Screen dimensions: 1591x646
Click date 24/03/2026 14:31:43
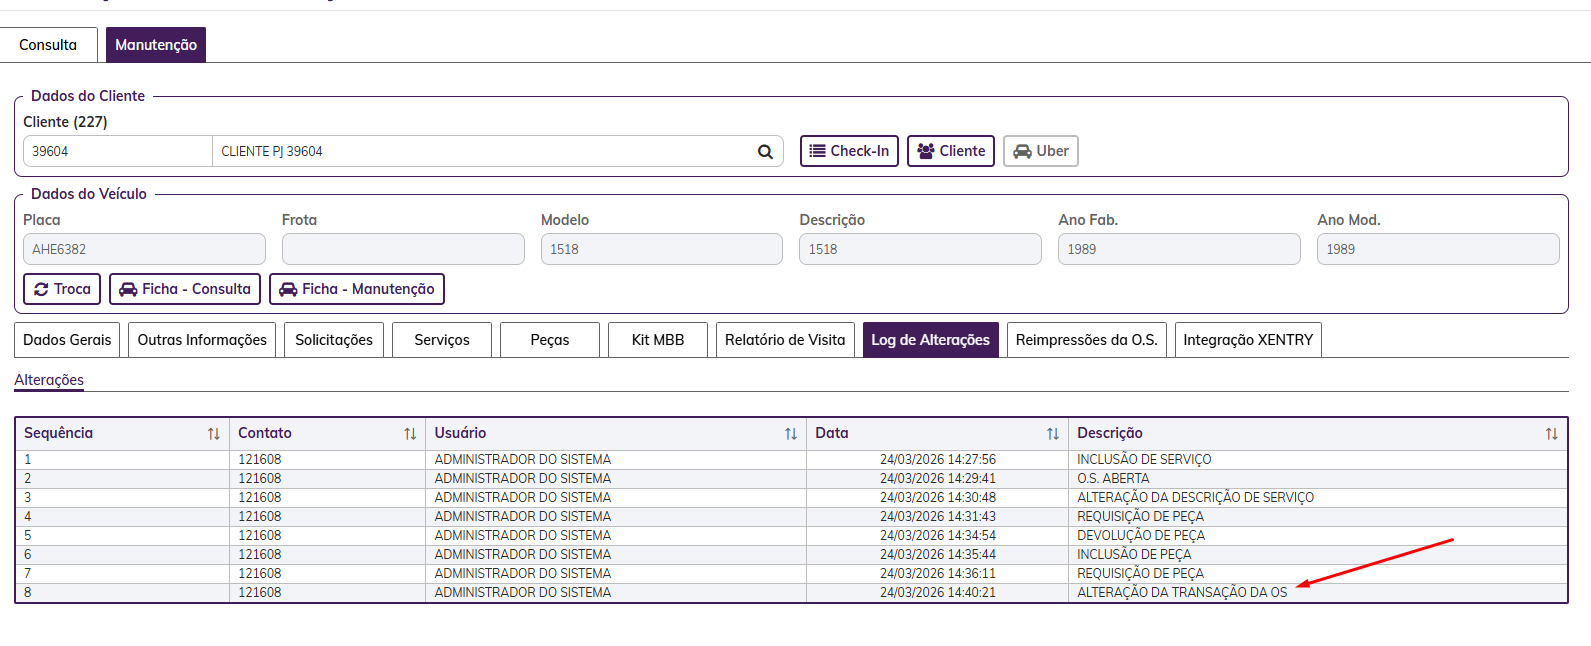[x=938, y=517]
